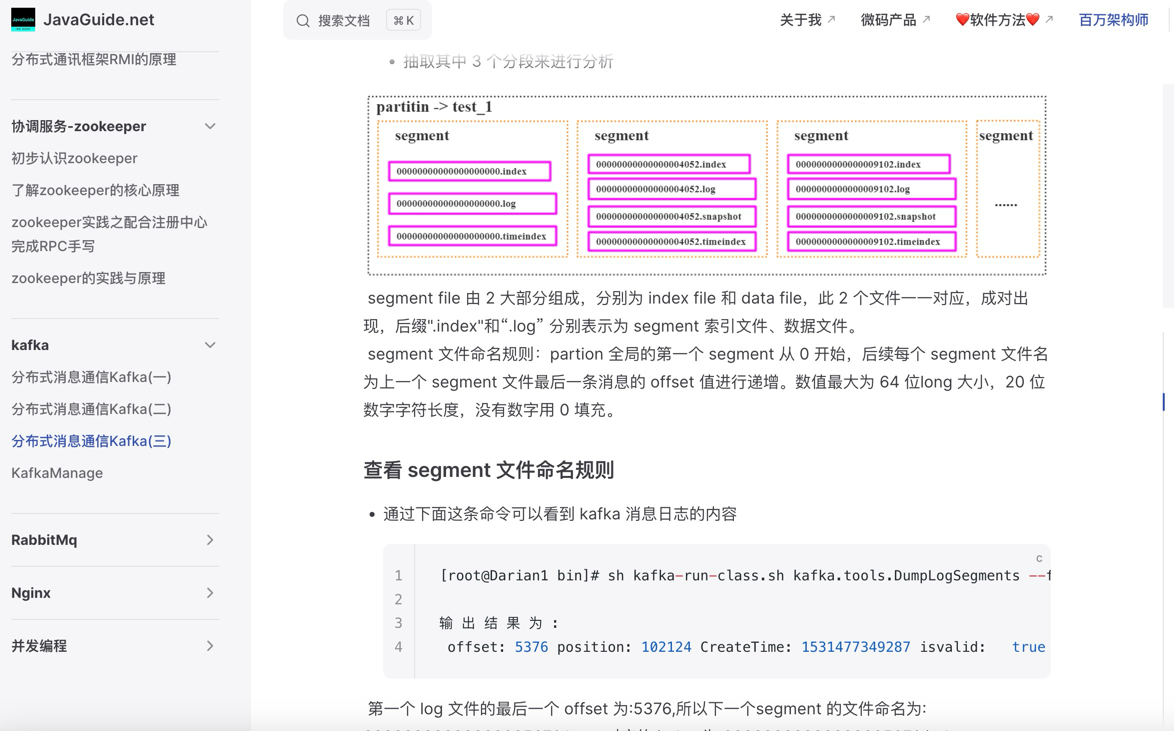Open zookeeper实践之配合注册中心完成RPC手写 page
This screenshot has width=1174, height=731.
(109, 234)
